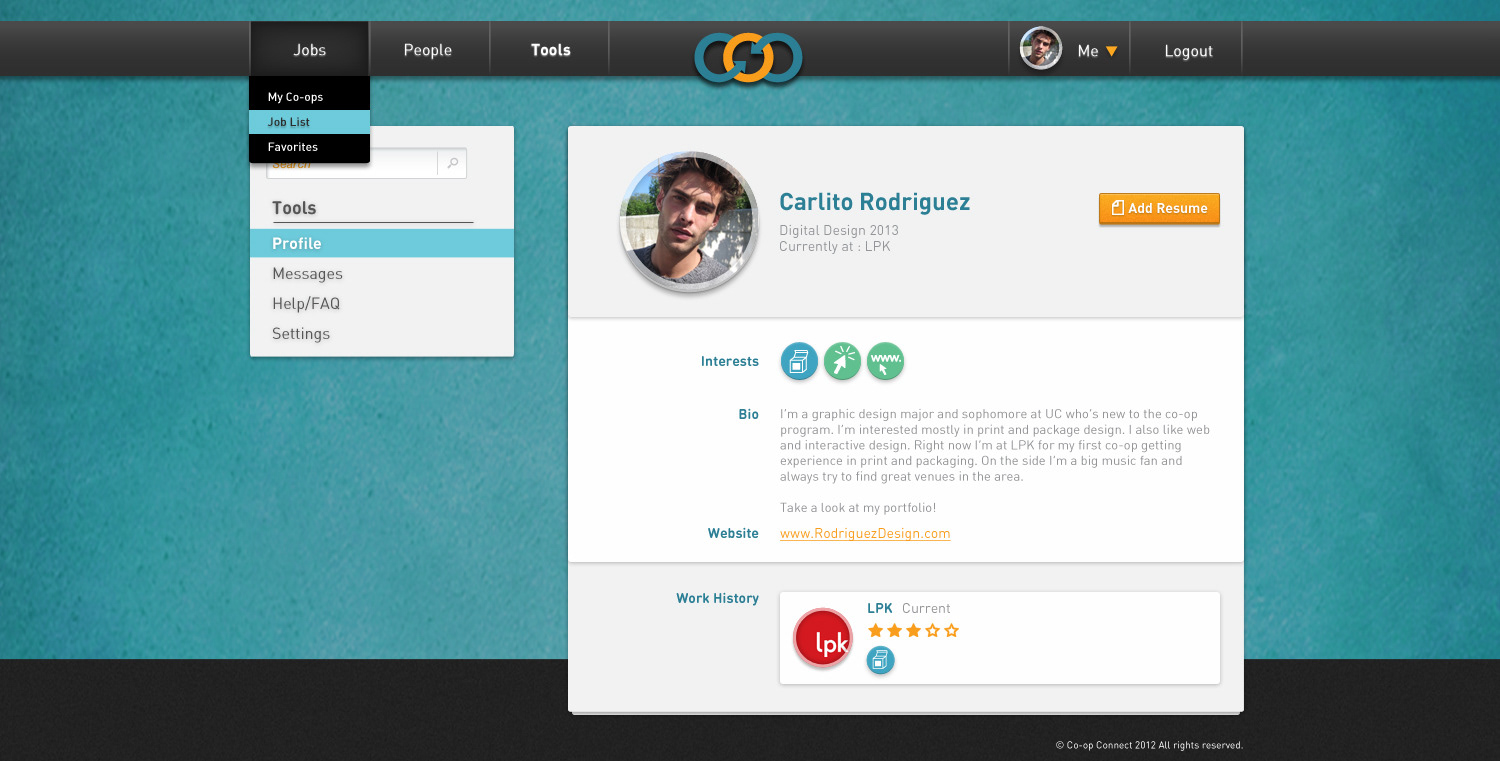Viewport: 1500px width, 761px height.
Task: Click the 'Take a look at my portfolio!' text
Action: click(x=858, y=508)
